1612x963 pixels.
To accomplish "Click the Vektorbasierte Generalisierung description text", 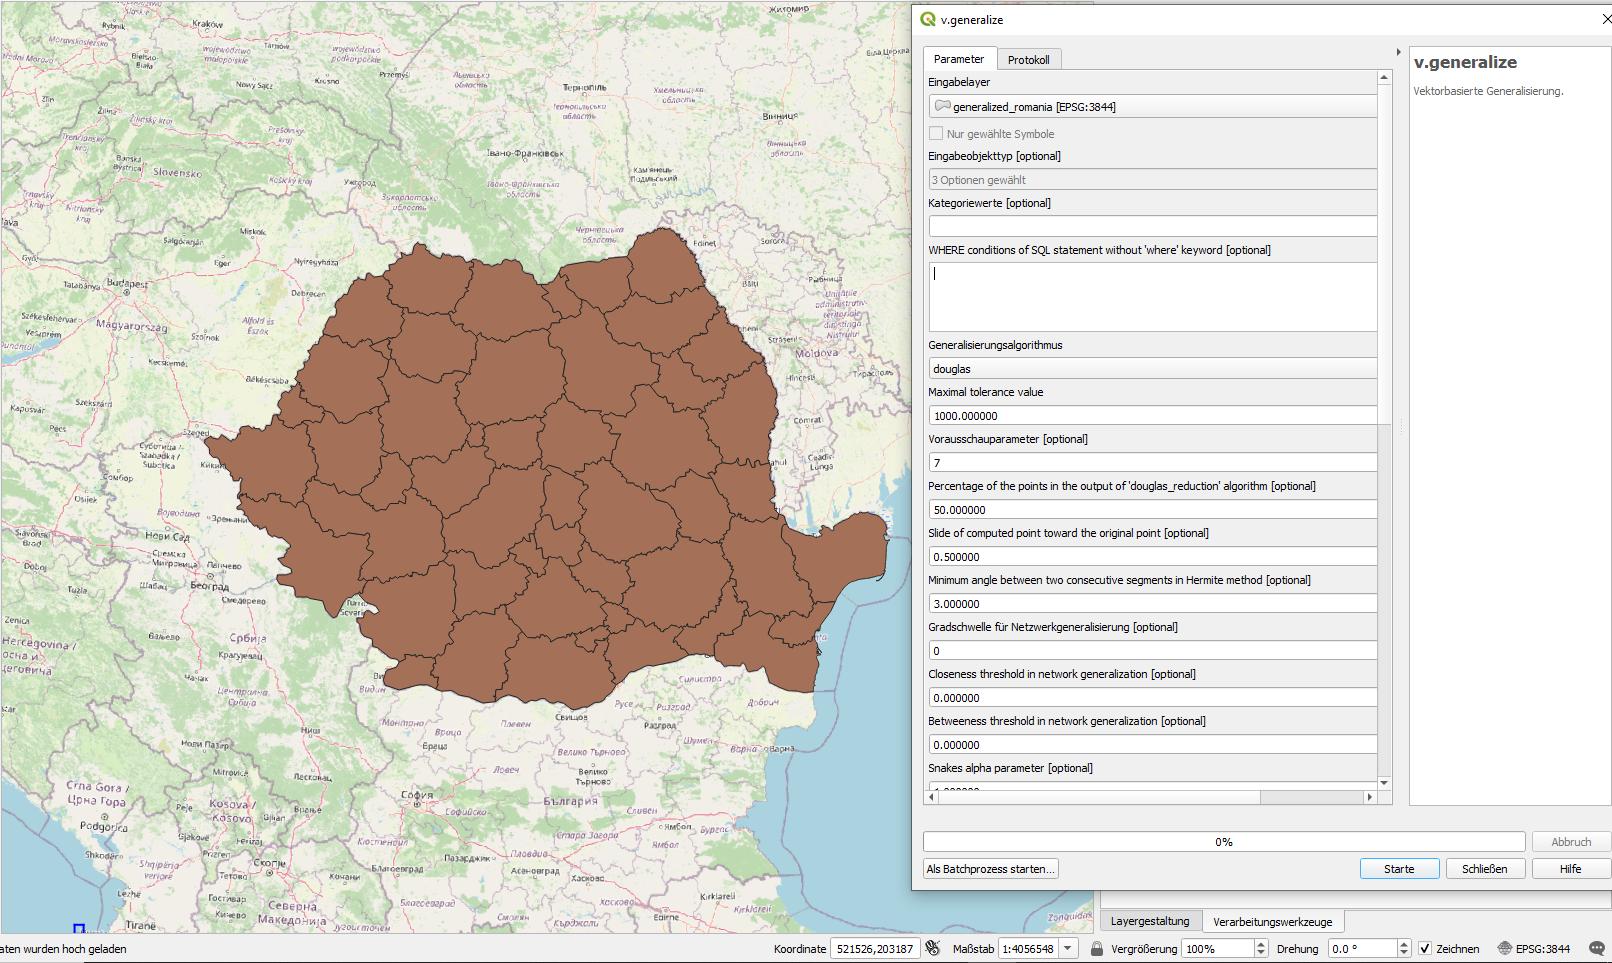I will coord(1488,91).
